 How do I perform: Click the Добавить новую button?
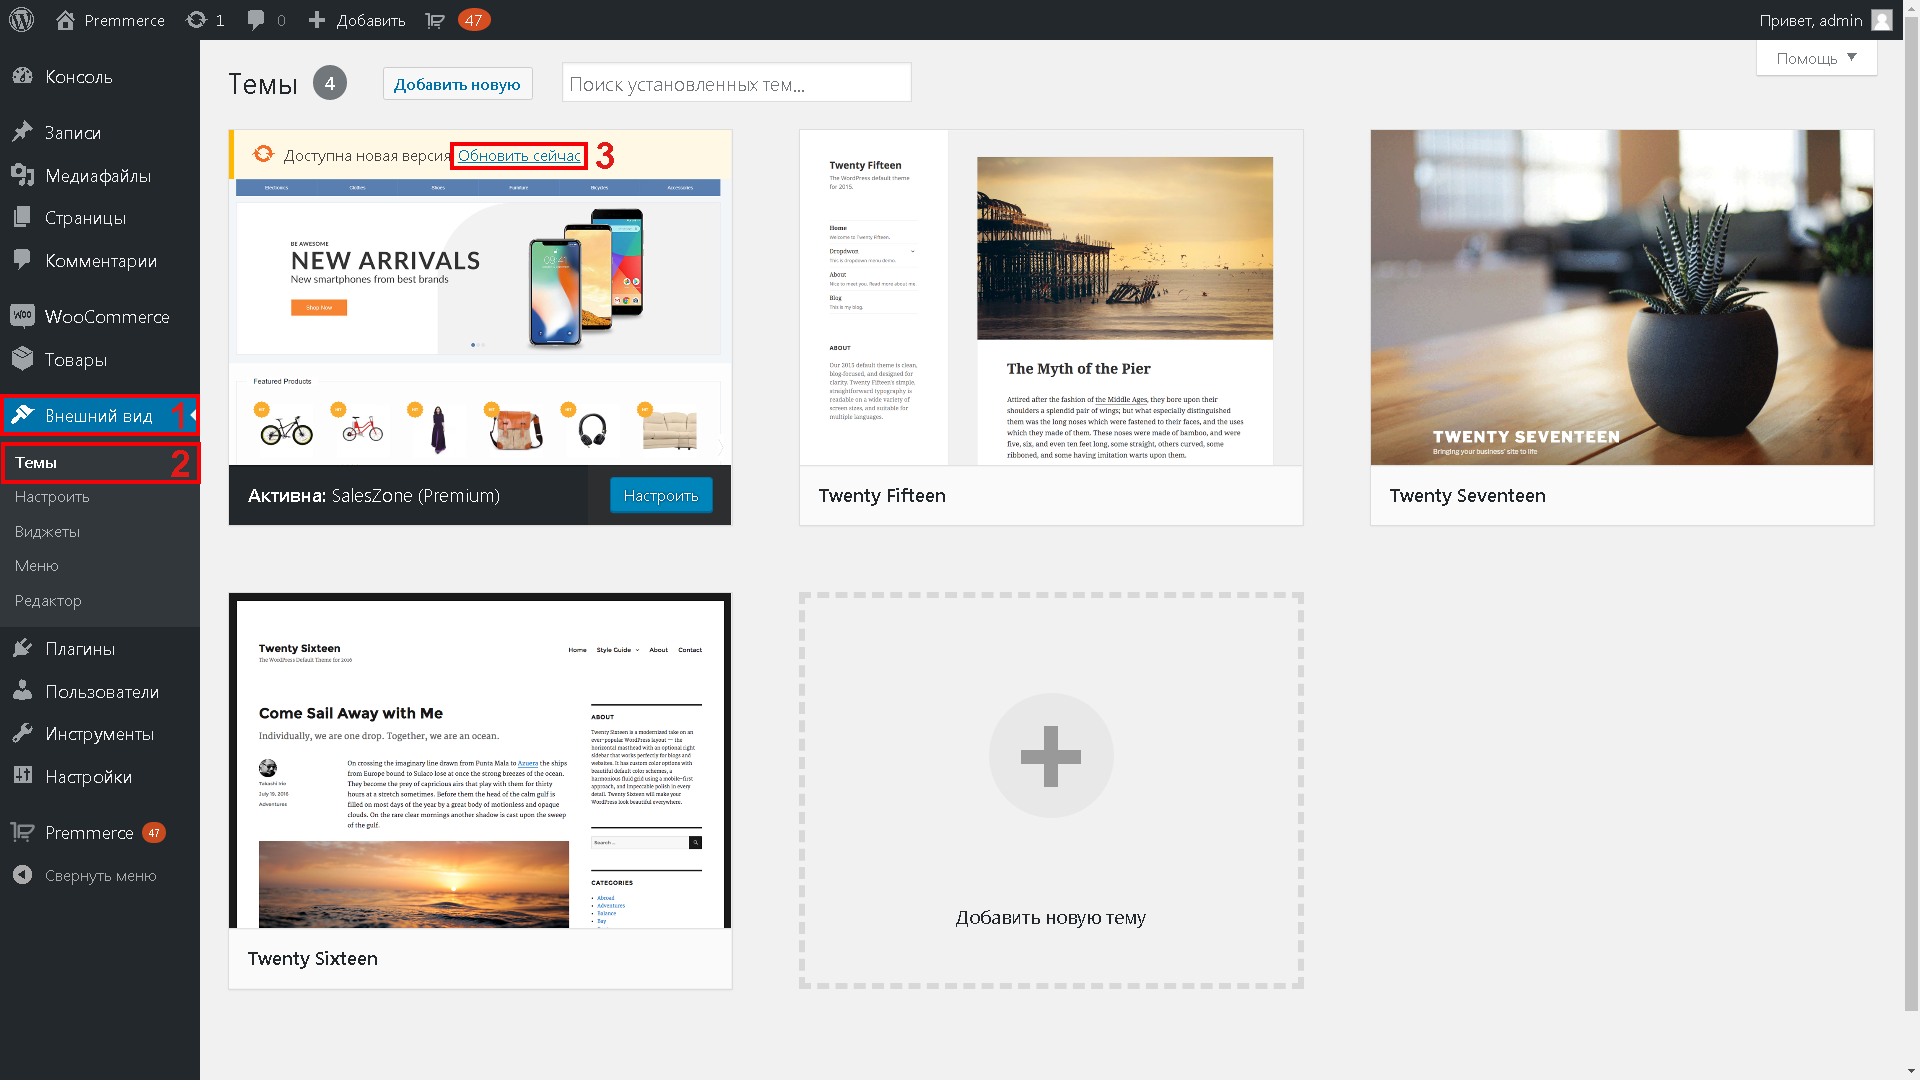(x=457, y=84)
